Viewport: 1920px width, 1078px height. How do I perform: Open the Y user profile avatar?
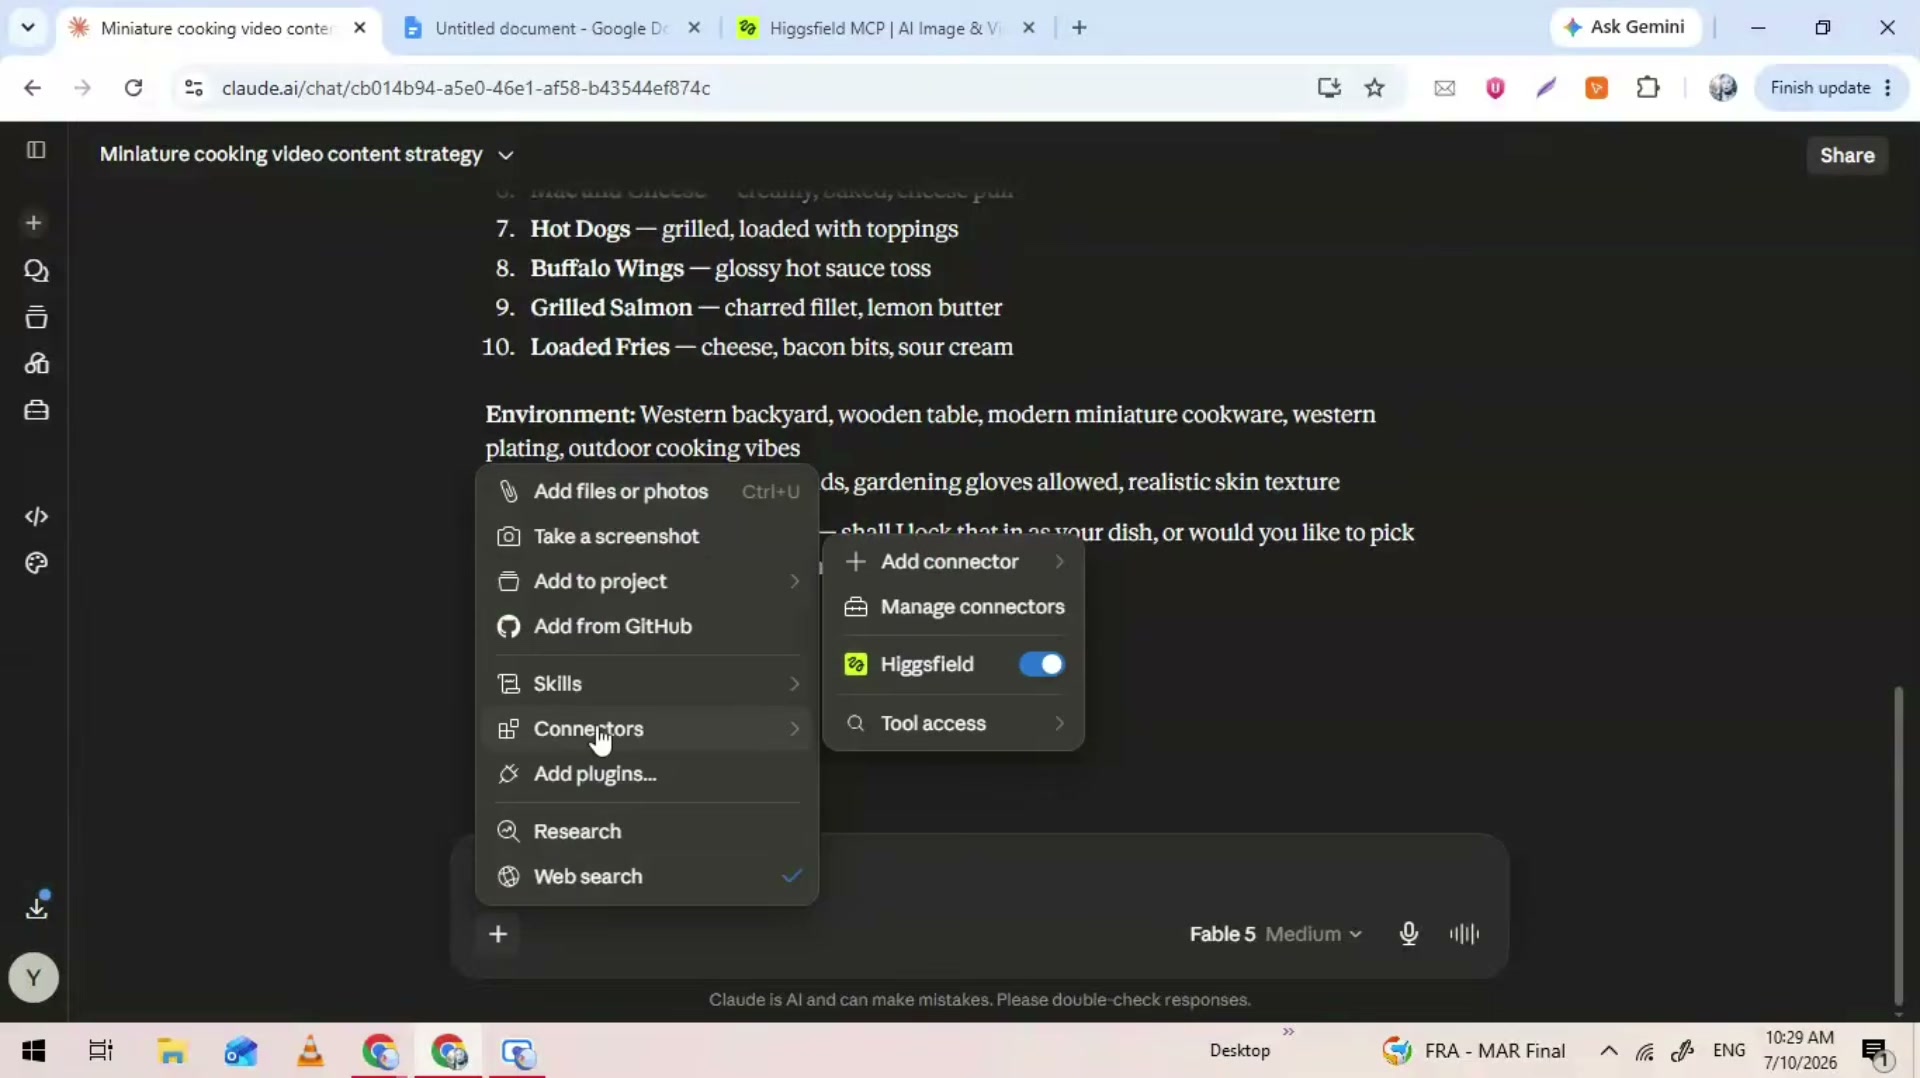tap(33, 977)
